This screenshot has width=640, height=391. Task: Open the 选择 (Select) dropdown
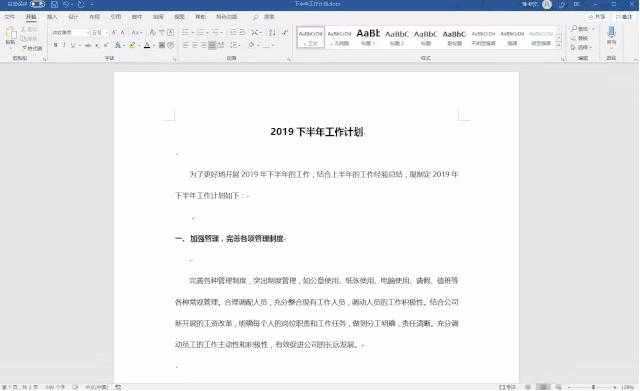(x=582, y=47)
